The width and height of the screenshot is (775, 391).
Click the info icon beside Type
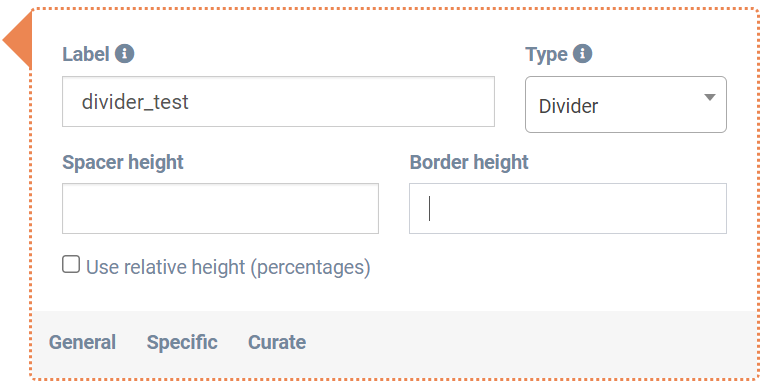click(582, 53)
